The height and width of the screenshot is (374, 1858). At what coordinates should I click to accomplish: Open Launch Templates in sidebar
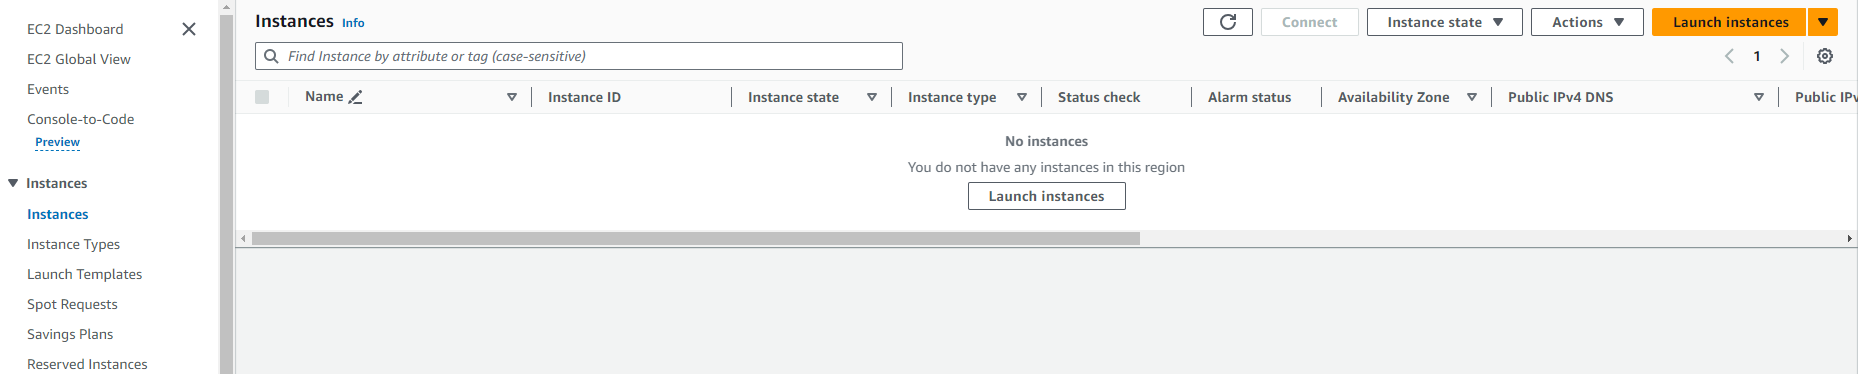(84, 274)
